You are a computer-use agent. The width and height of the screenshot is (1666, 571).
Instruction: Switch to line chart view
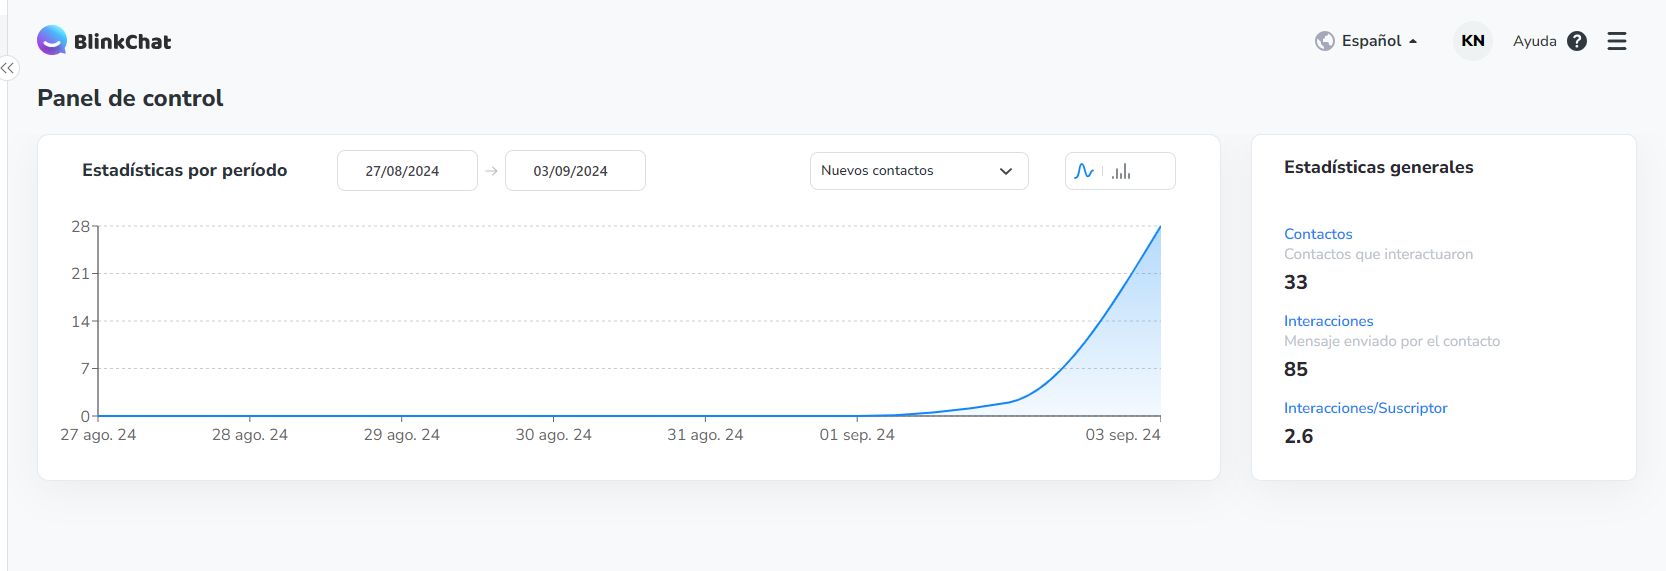point(1084,171)
